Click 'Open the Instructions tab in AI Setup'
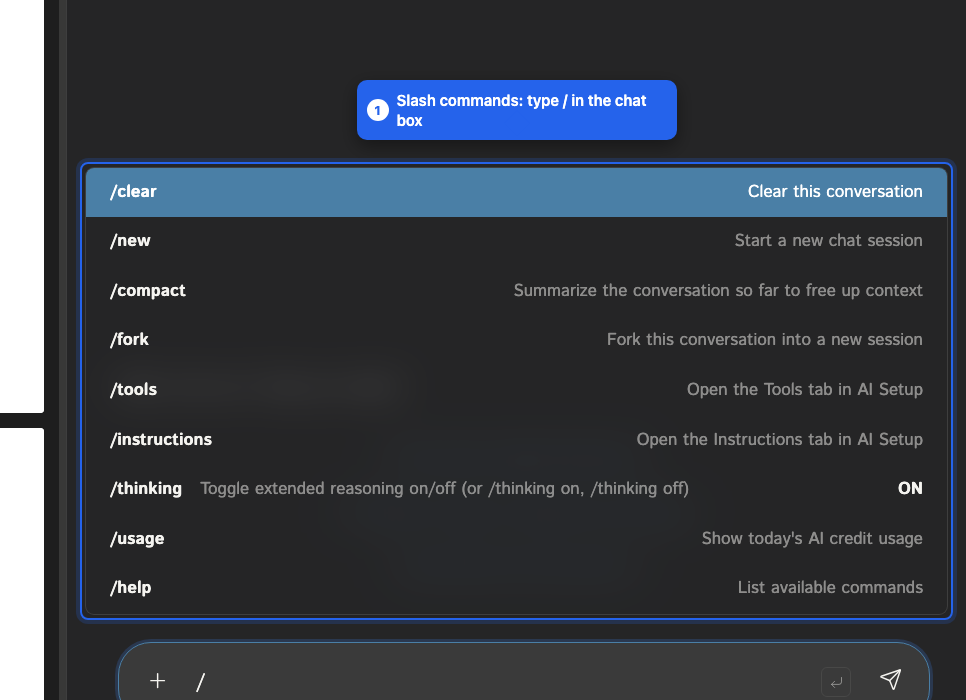966x700 pixels. click(779, 439)
